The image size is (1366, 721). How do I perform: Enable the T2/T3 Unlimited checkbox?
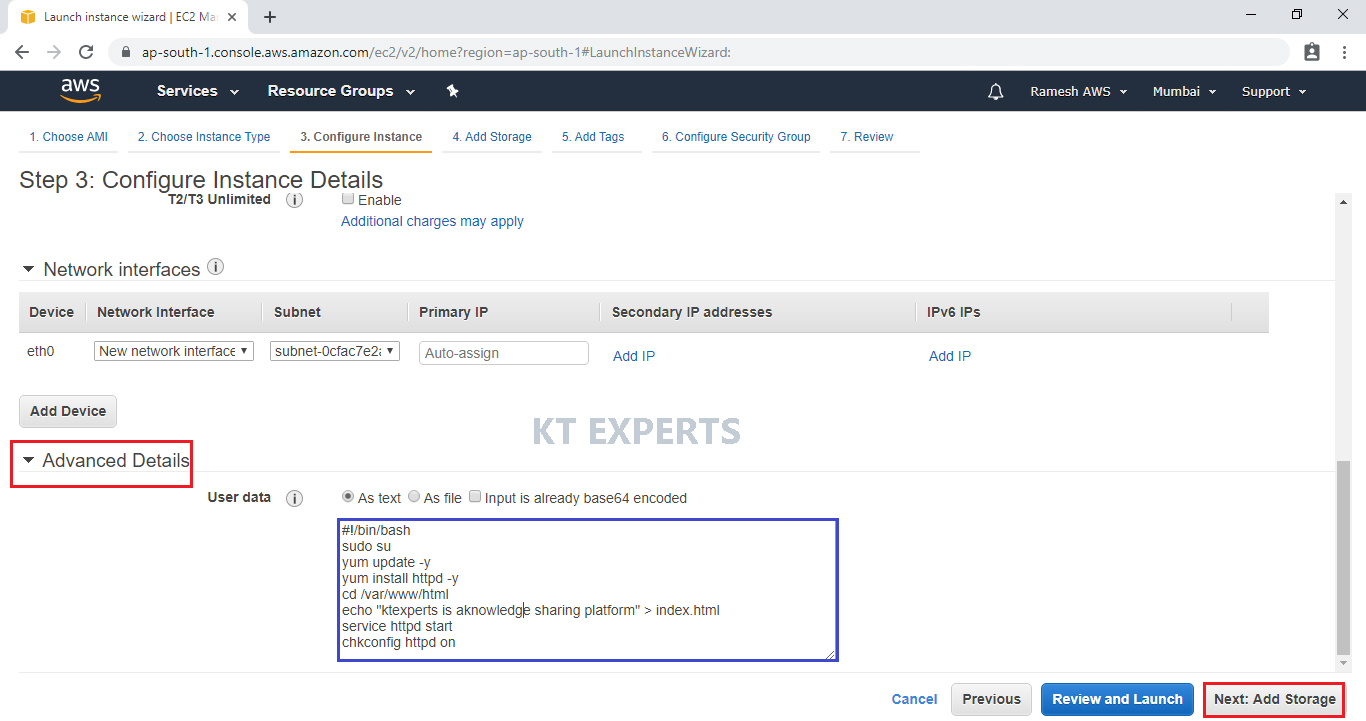click(348, 199)
